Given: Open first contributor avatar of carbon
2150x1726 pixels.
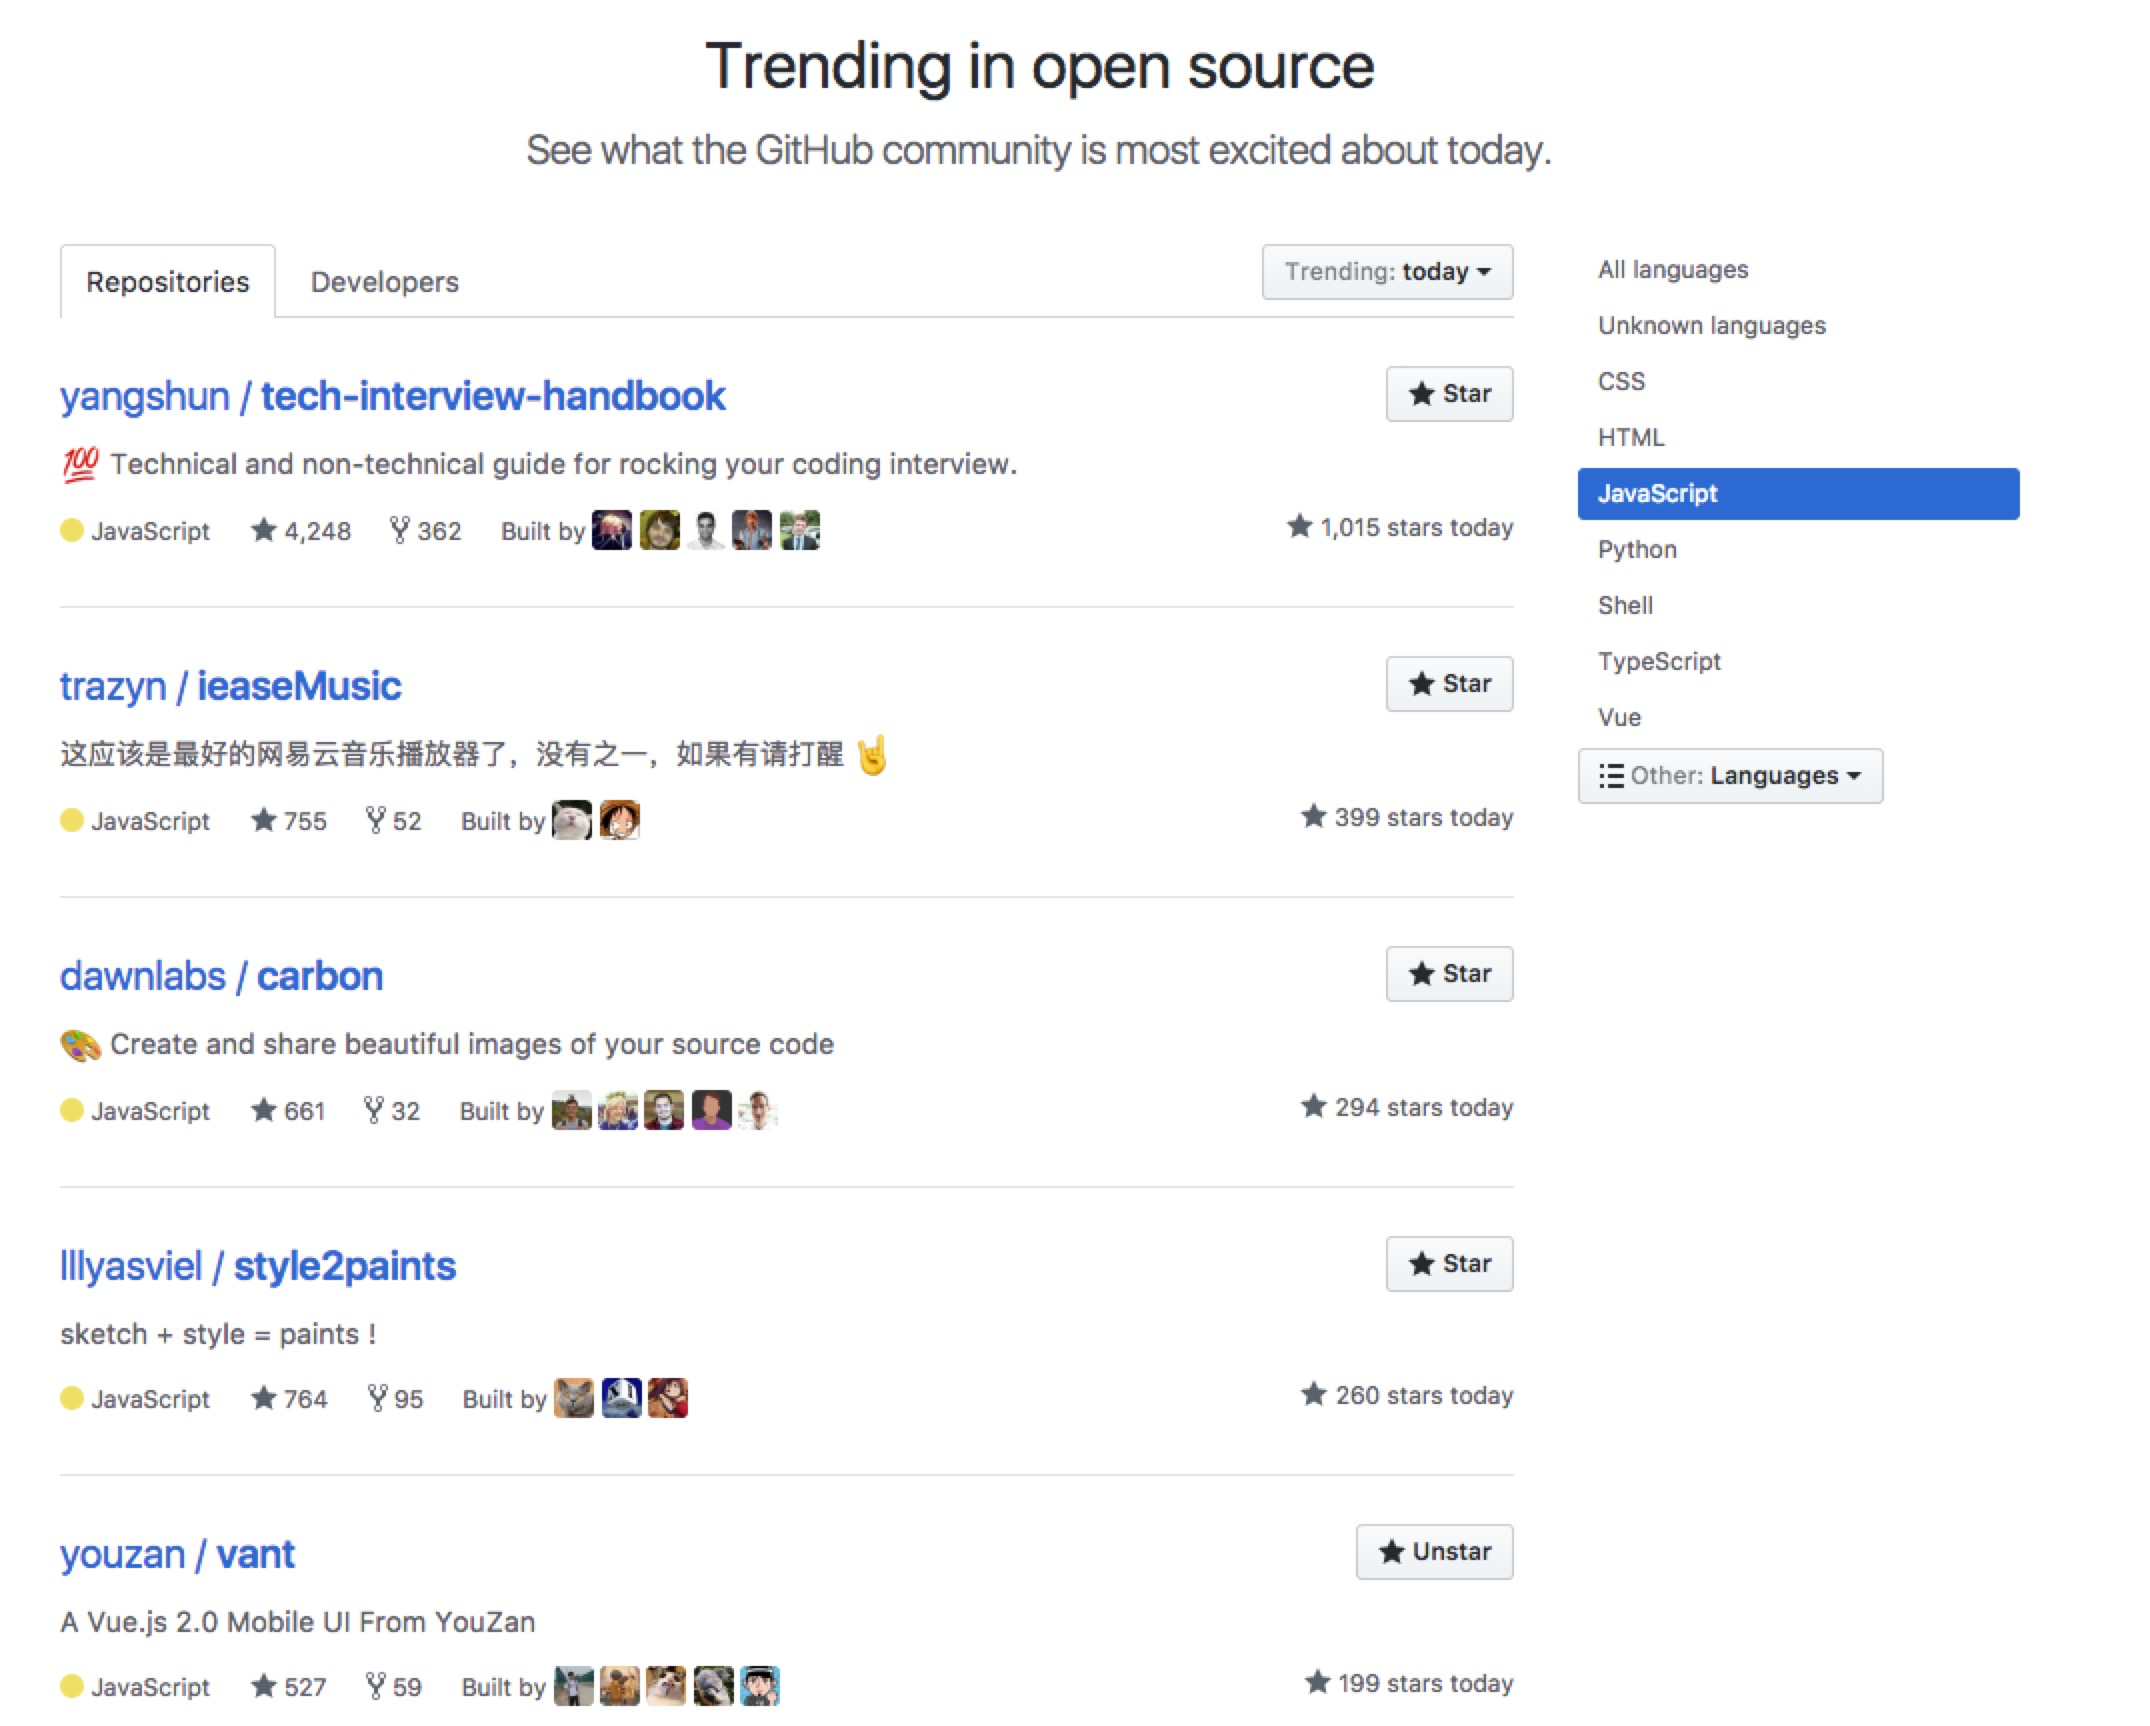Looking at the screenshot, I should (572, 1110).
